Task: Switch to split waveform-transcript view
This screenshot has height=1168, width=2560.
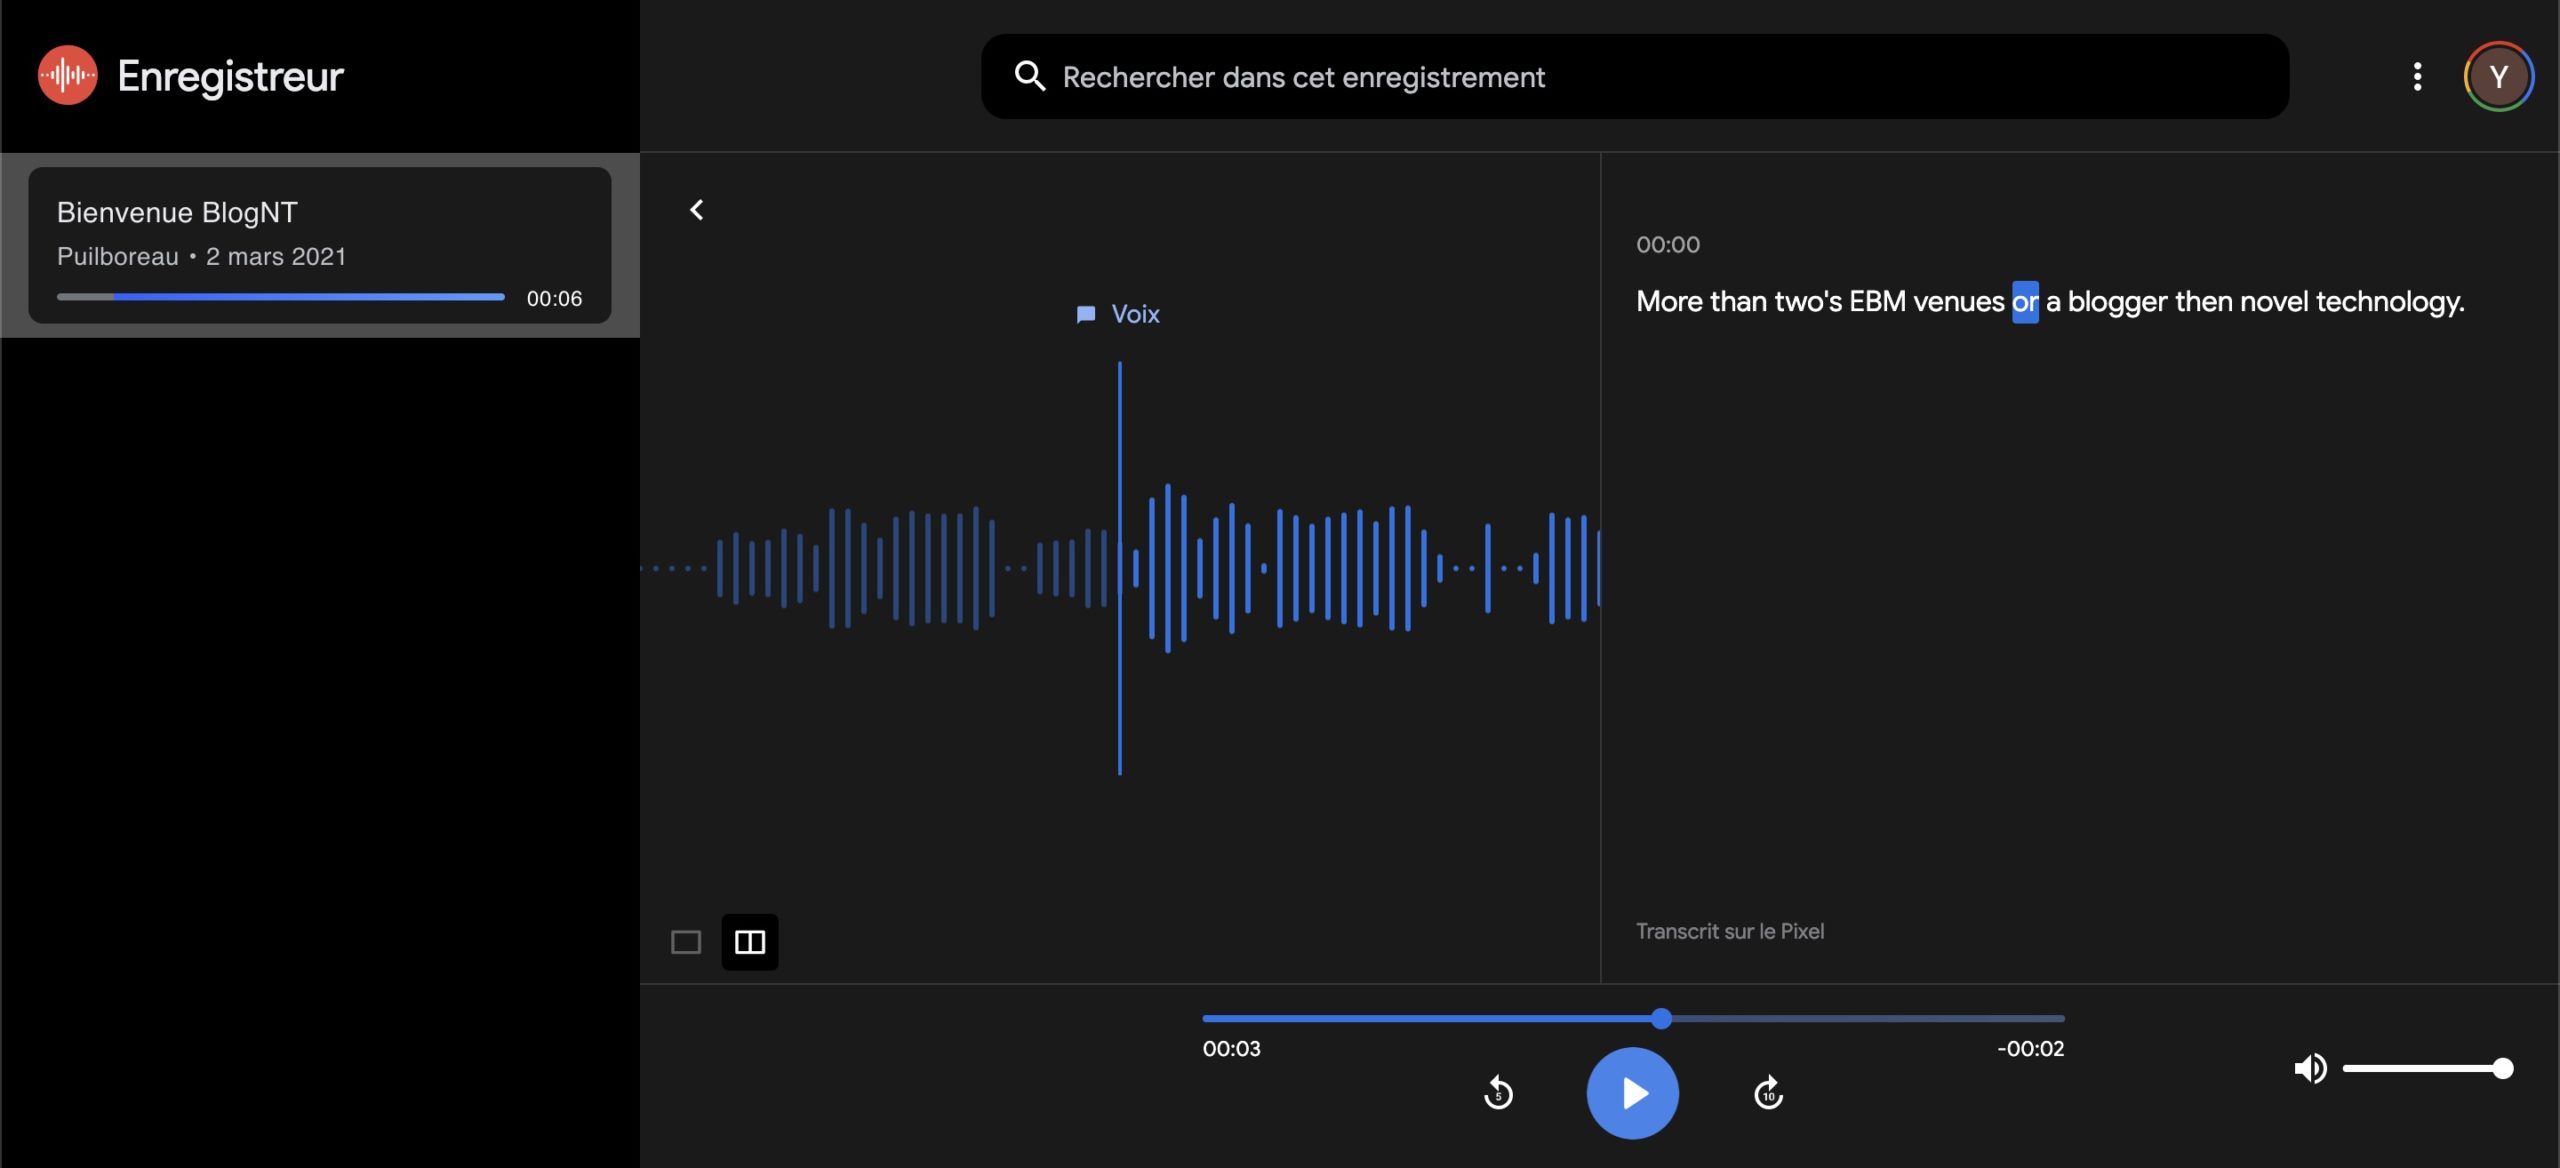Action: (x=750, y=942)
